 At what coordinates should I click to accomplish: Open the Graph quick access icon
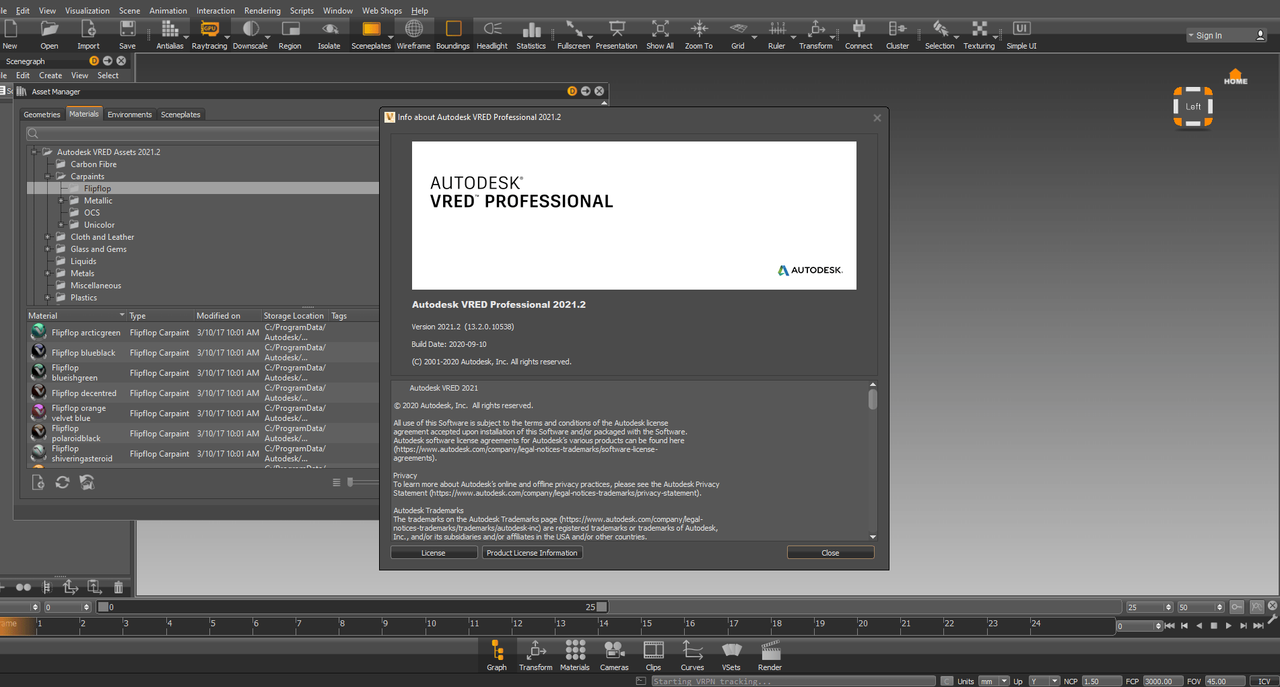point(497,656)
